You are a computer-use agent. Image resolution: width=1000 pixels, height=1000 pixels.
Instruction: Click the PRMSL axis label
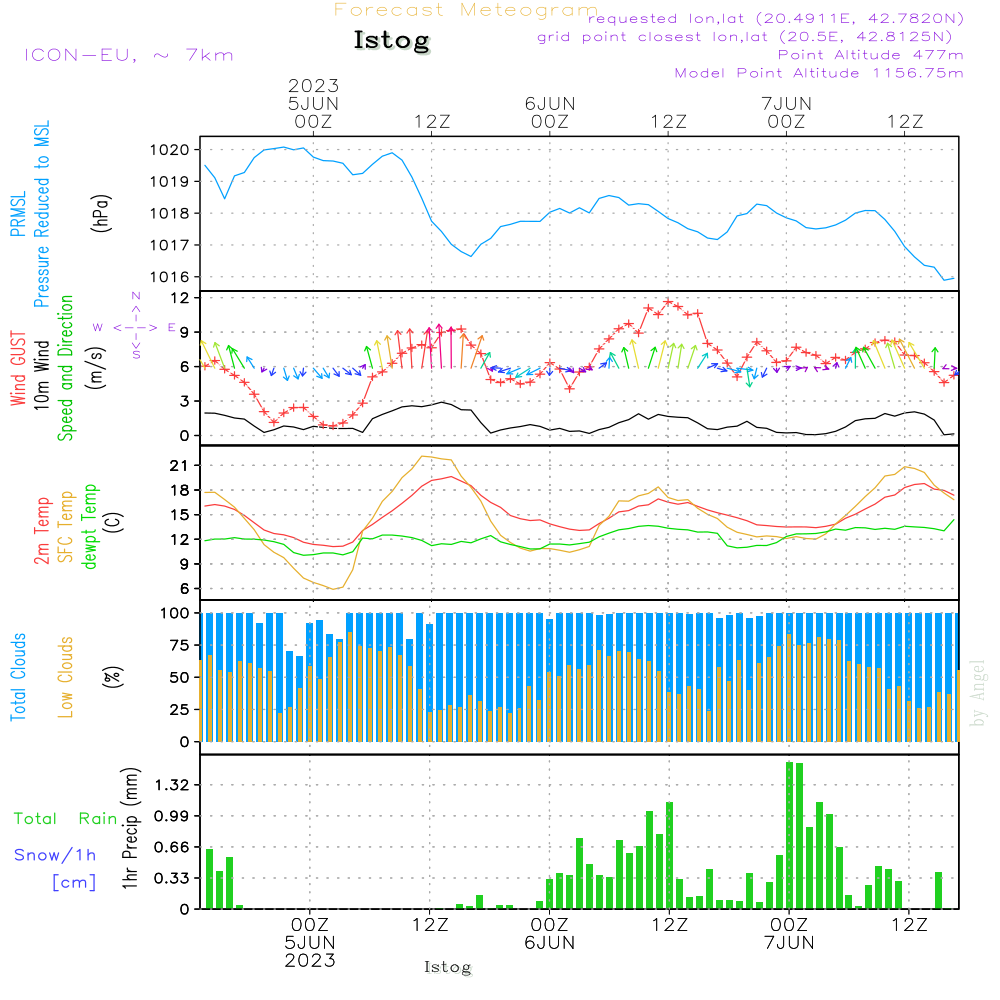click(18, 214)
